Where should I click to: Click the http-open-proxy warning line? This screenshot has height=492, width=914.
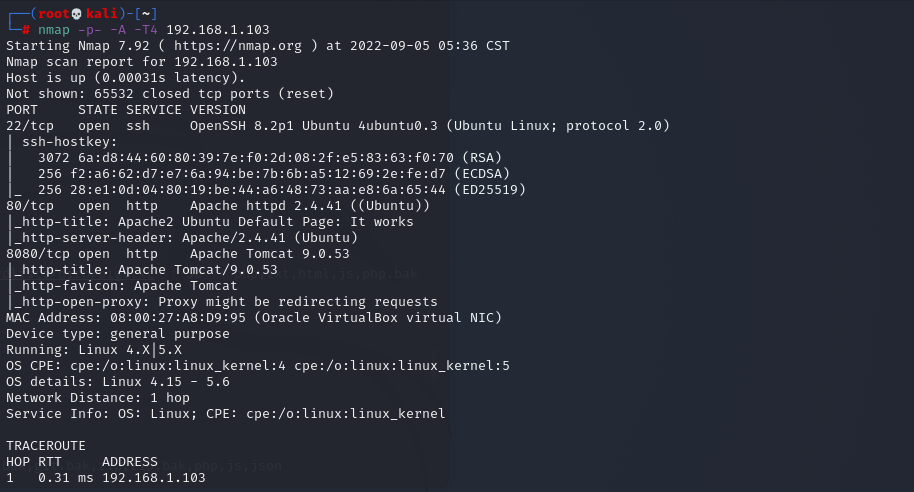click(x=226, y=302)
